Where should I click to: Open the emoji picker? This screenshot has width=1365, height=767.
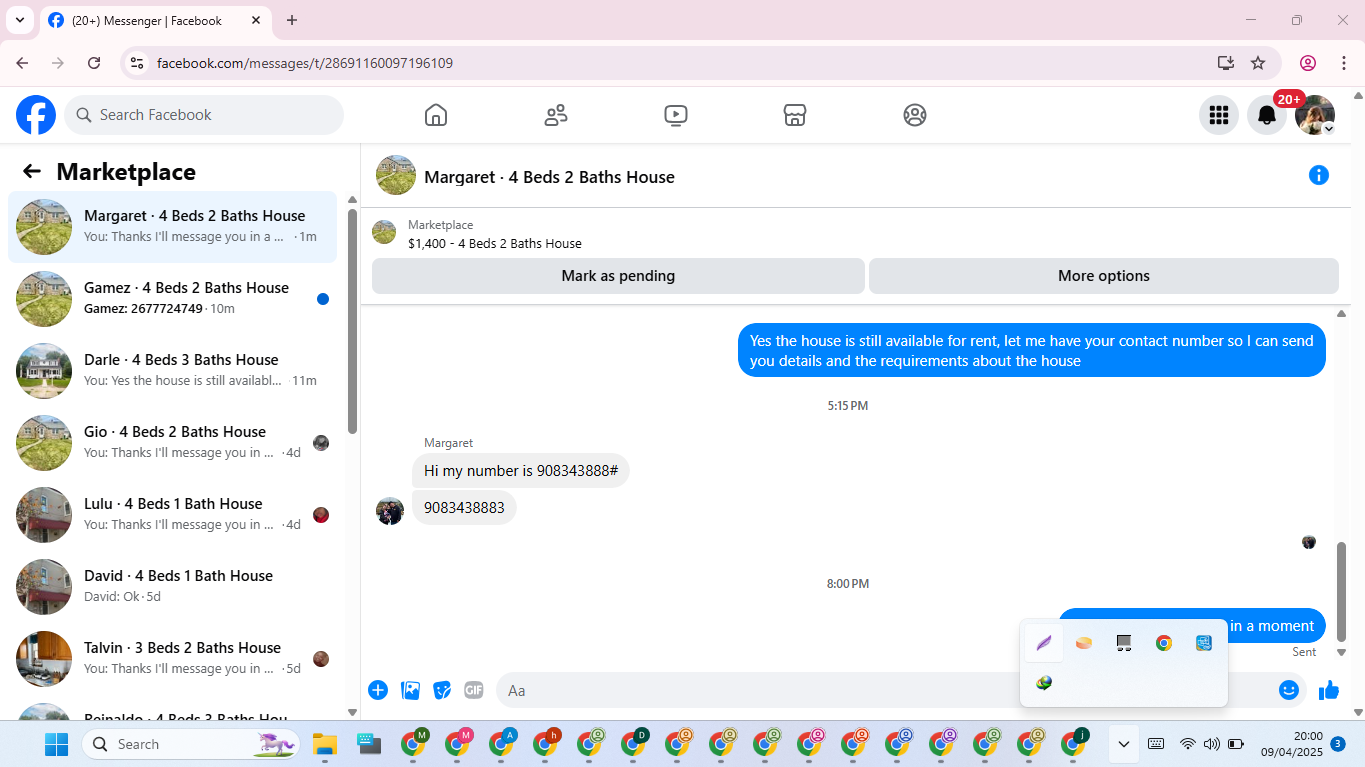click(x=1289, y=690)
